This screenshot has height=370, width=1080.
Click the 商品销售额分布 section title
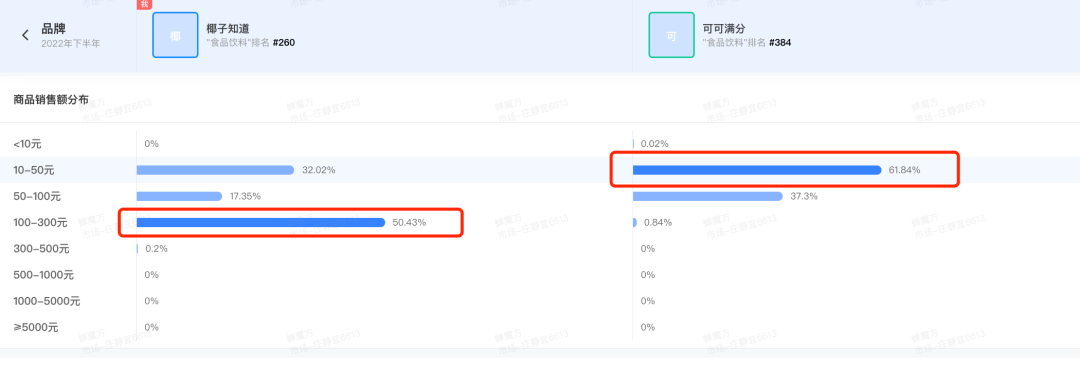click(50, 99)
